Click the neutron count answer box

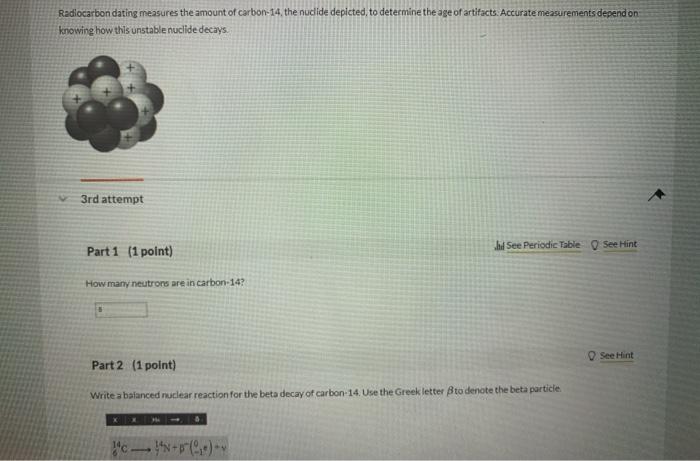coord(121,310)
